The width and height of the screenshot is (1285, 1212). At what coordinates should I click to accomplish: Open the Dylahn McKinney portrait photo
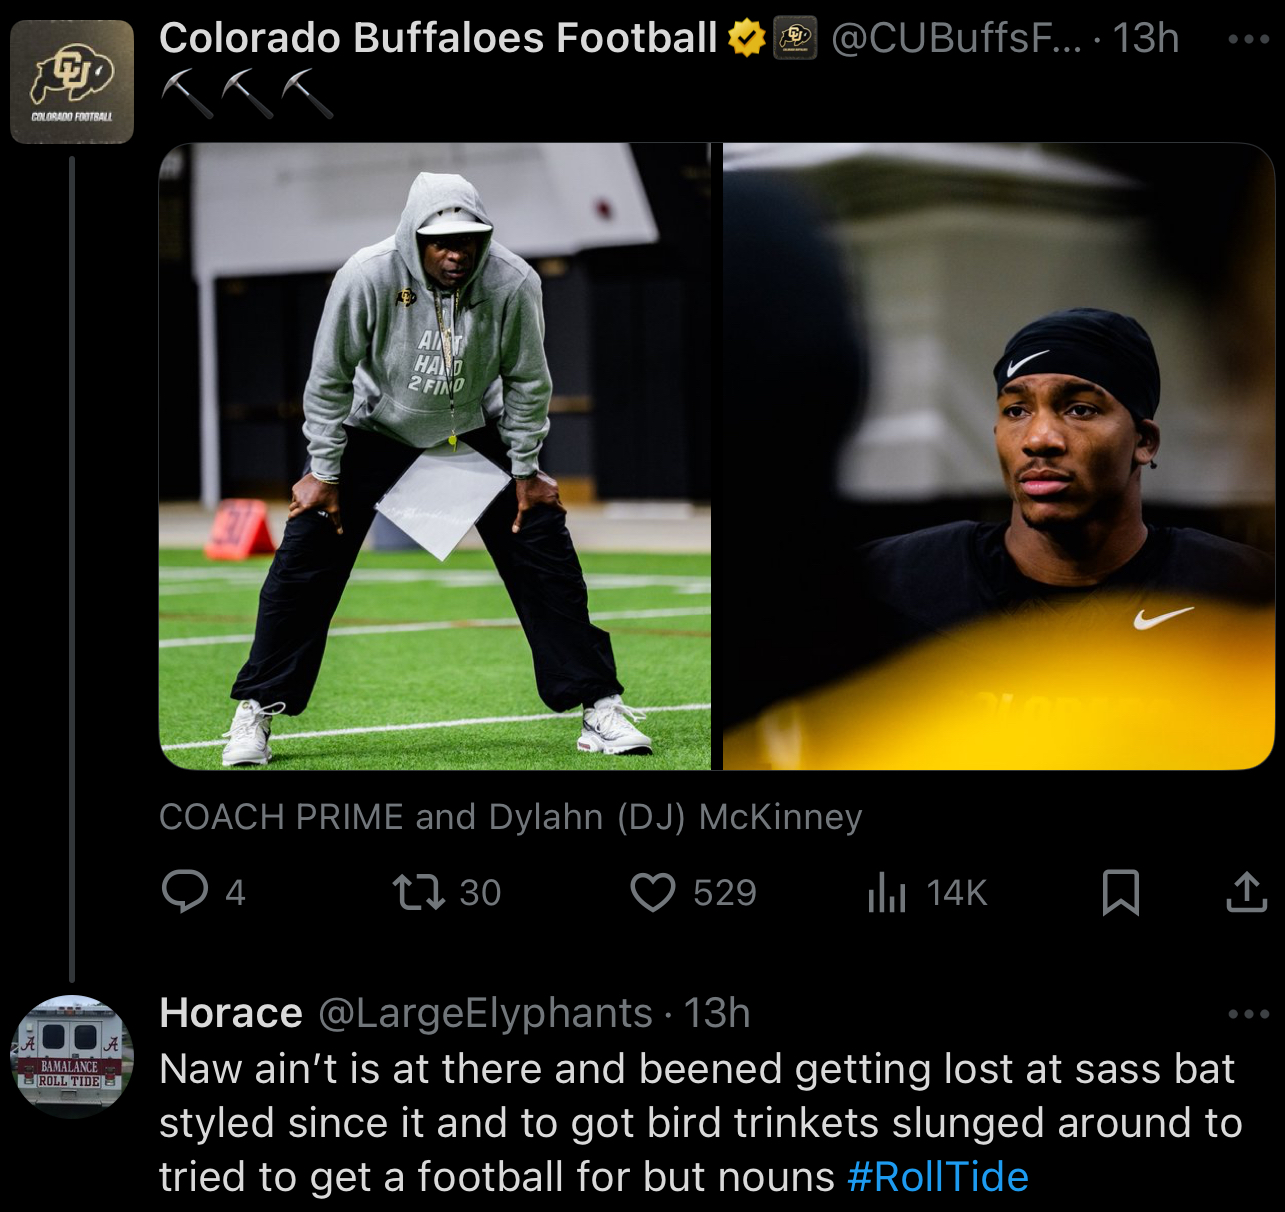click(x=998, y=456)
